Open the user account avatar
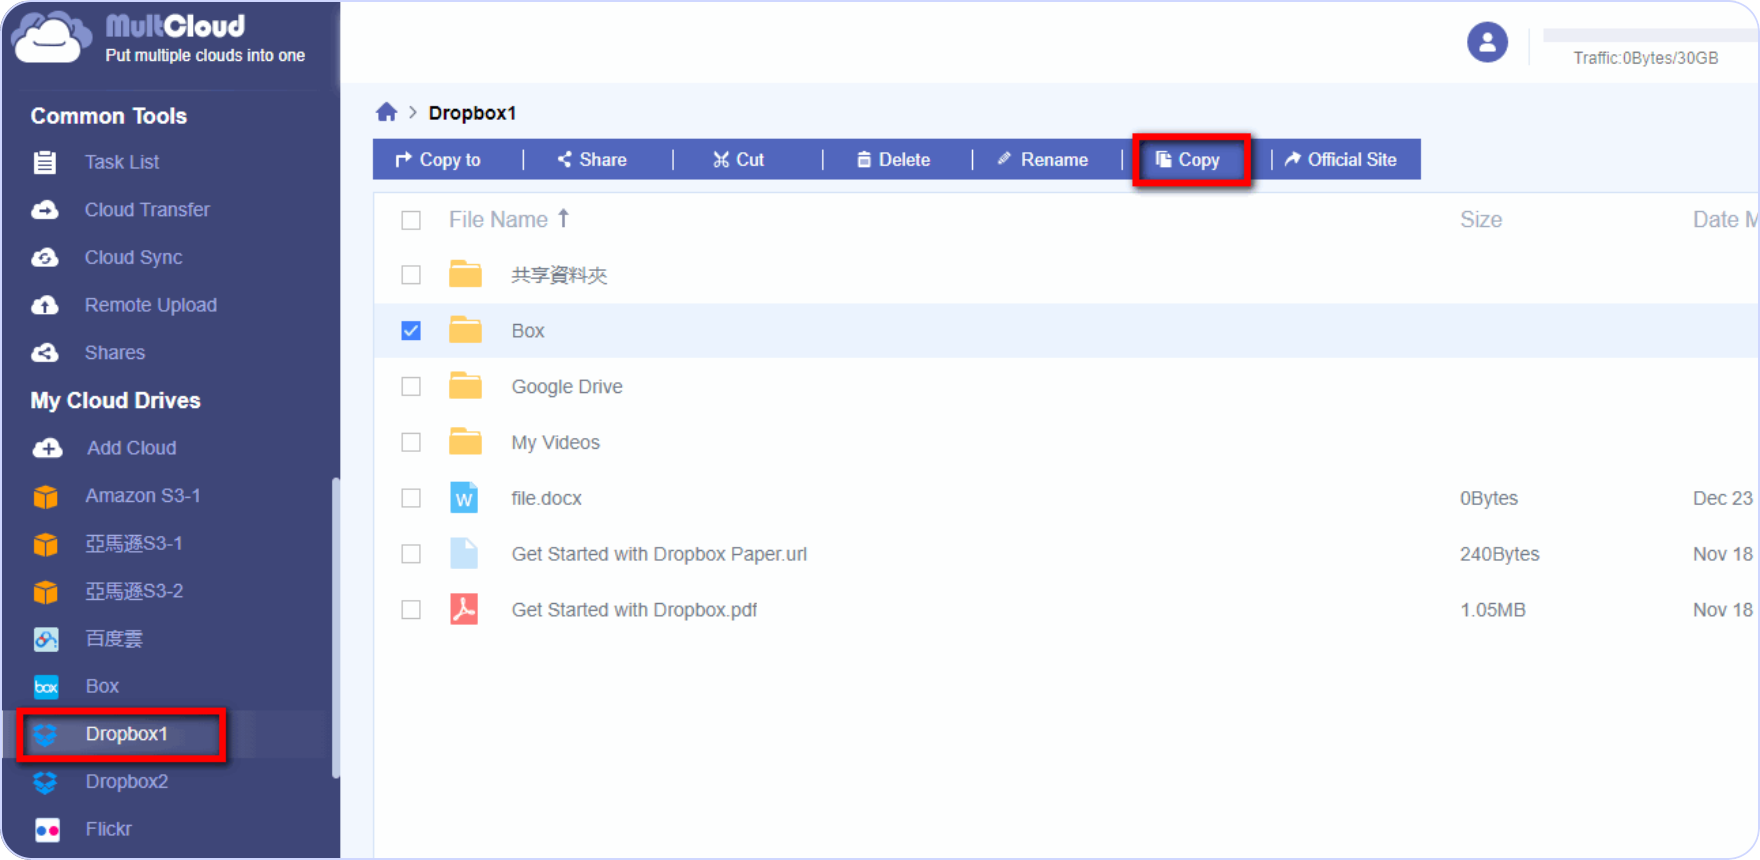The image size is (1760, 860). tap(1487, 42)
